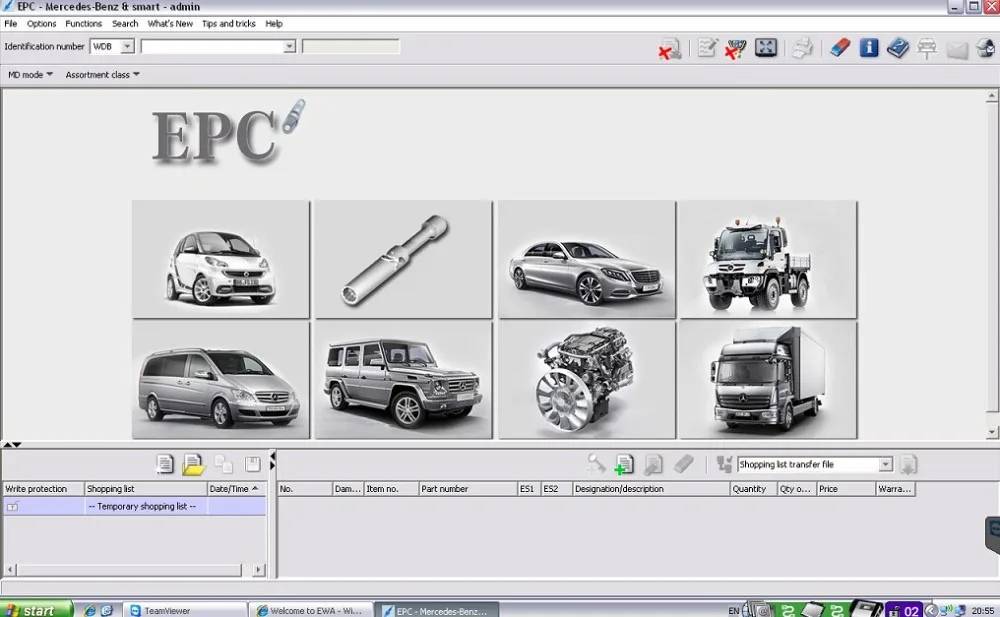Create new shopping list document icon
1000x617 pixels.
click(x=165, y=464)
